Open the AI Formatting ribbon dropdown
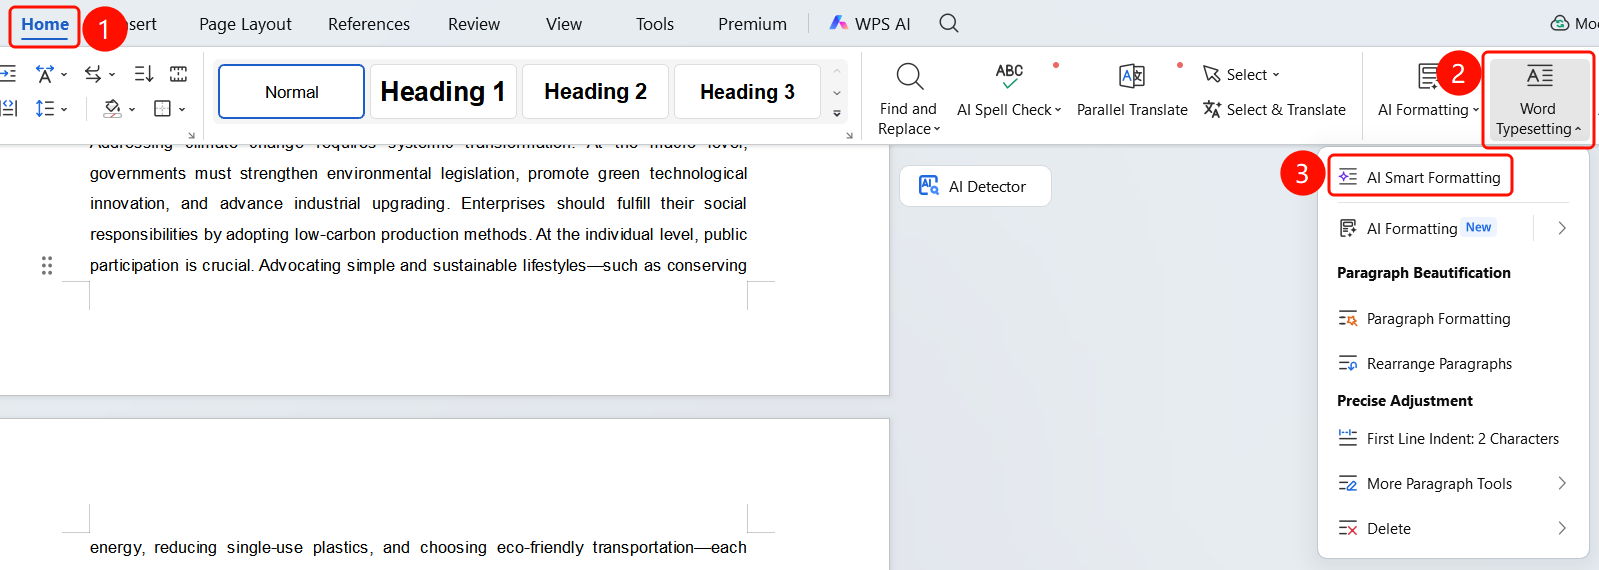Screen dimensions: 1599x570 pos(1475,110)
